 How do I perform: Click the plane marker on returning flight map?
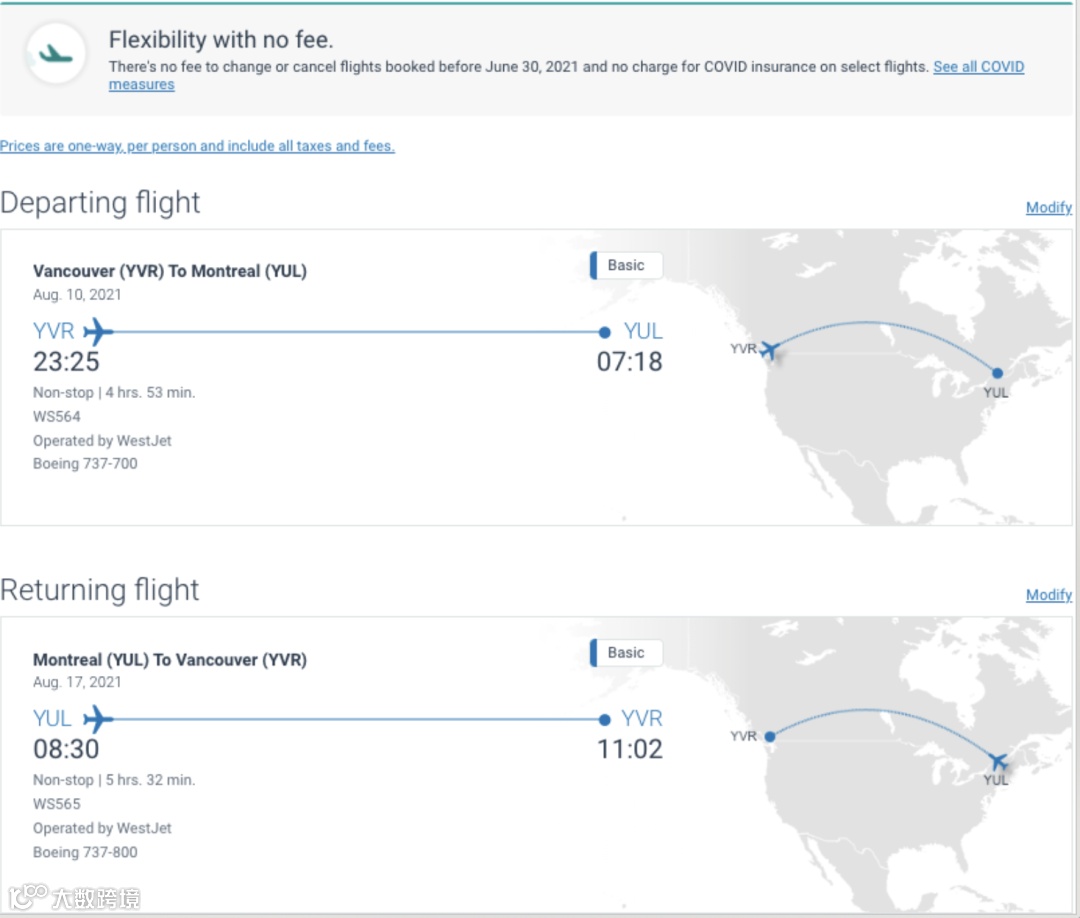coord(997,762)
